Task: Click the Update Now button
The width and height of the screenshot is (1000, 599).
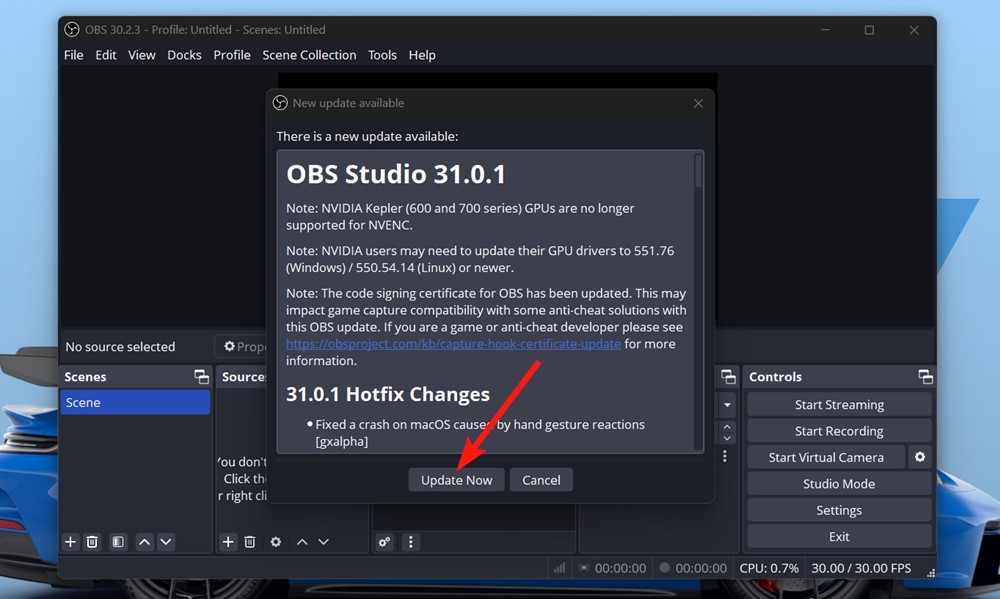Action: pyautogui.click(x=456, y=479)
